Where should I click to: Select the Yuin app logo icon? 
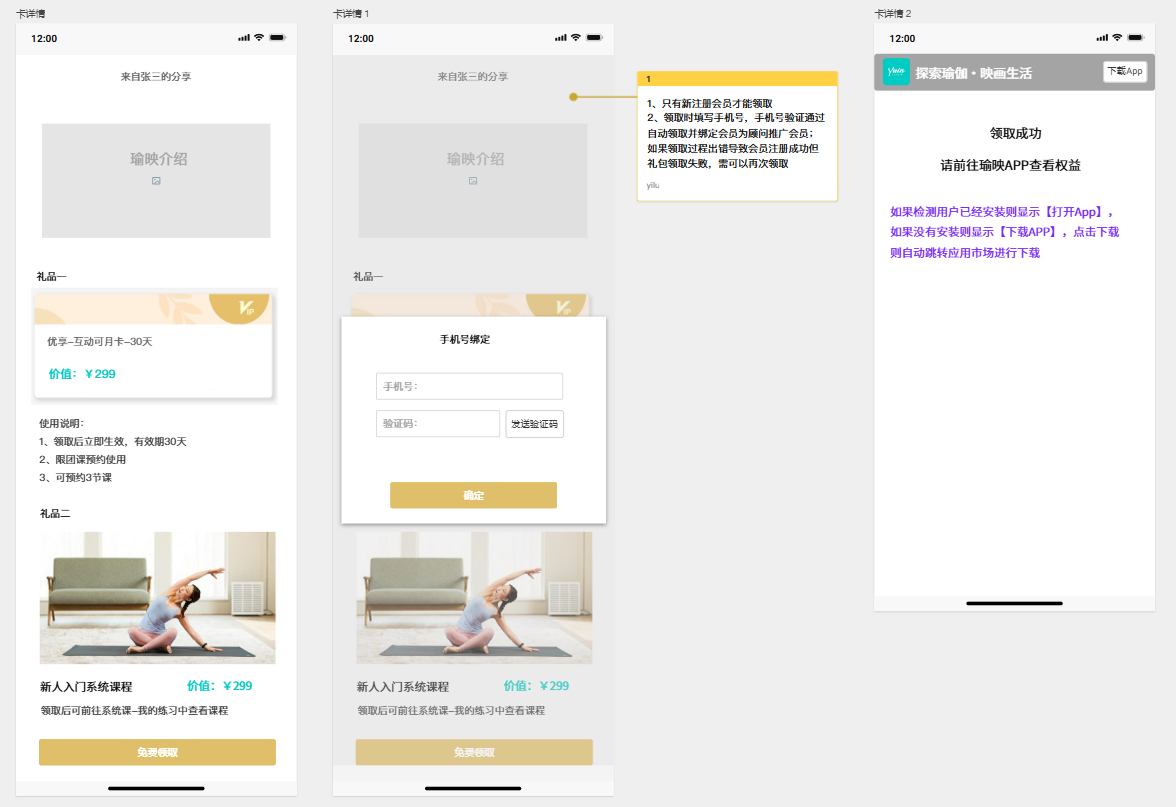pyautogui.click(x=895, y=71)
